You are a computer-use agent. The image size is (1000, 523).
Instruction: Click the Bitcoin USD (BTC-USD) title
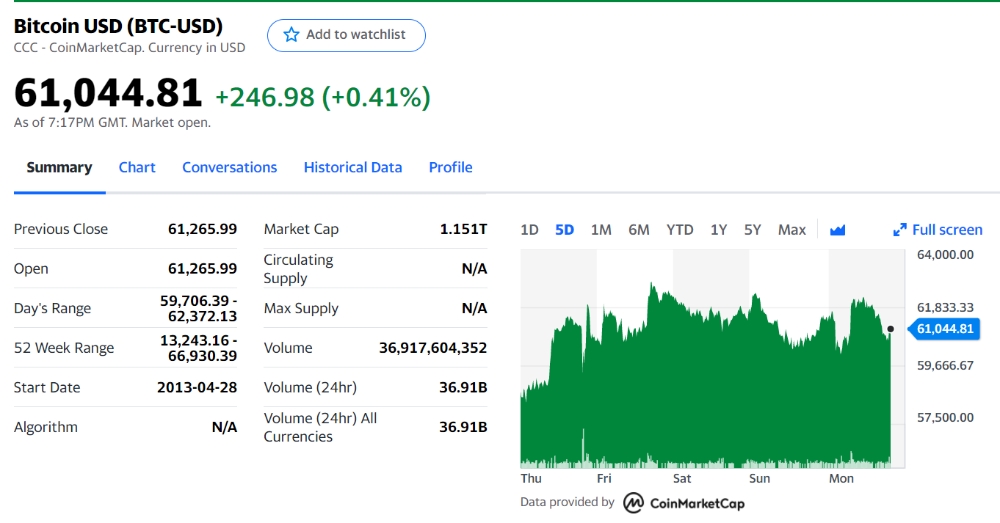[x=118, y=26]
